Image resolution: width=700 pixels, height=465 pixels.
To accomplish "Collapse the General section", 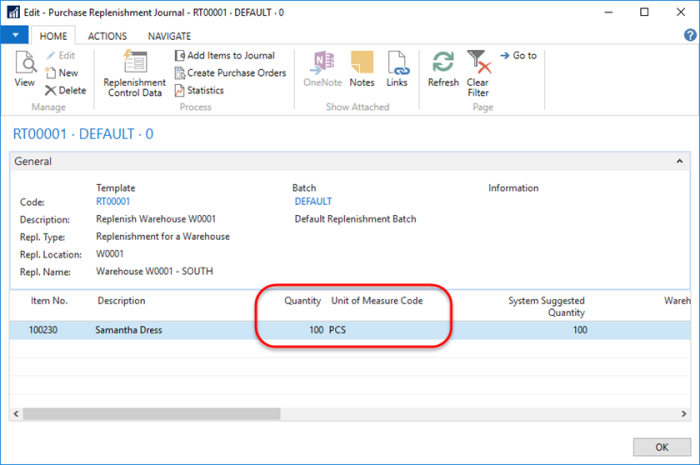I will 681,161.
